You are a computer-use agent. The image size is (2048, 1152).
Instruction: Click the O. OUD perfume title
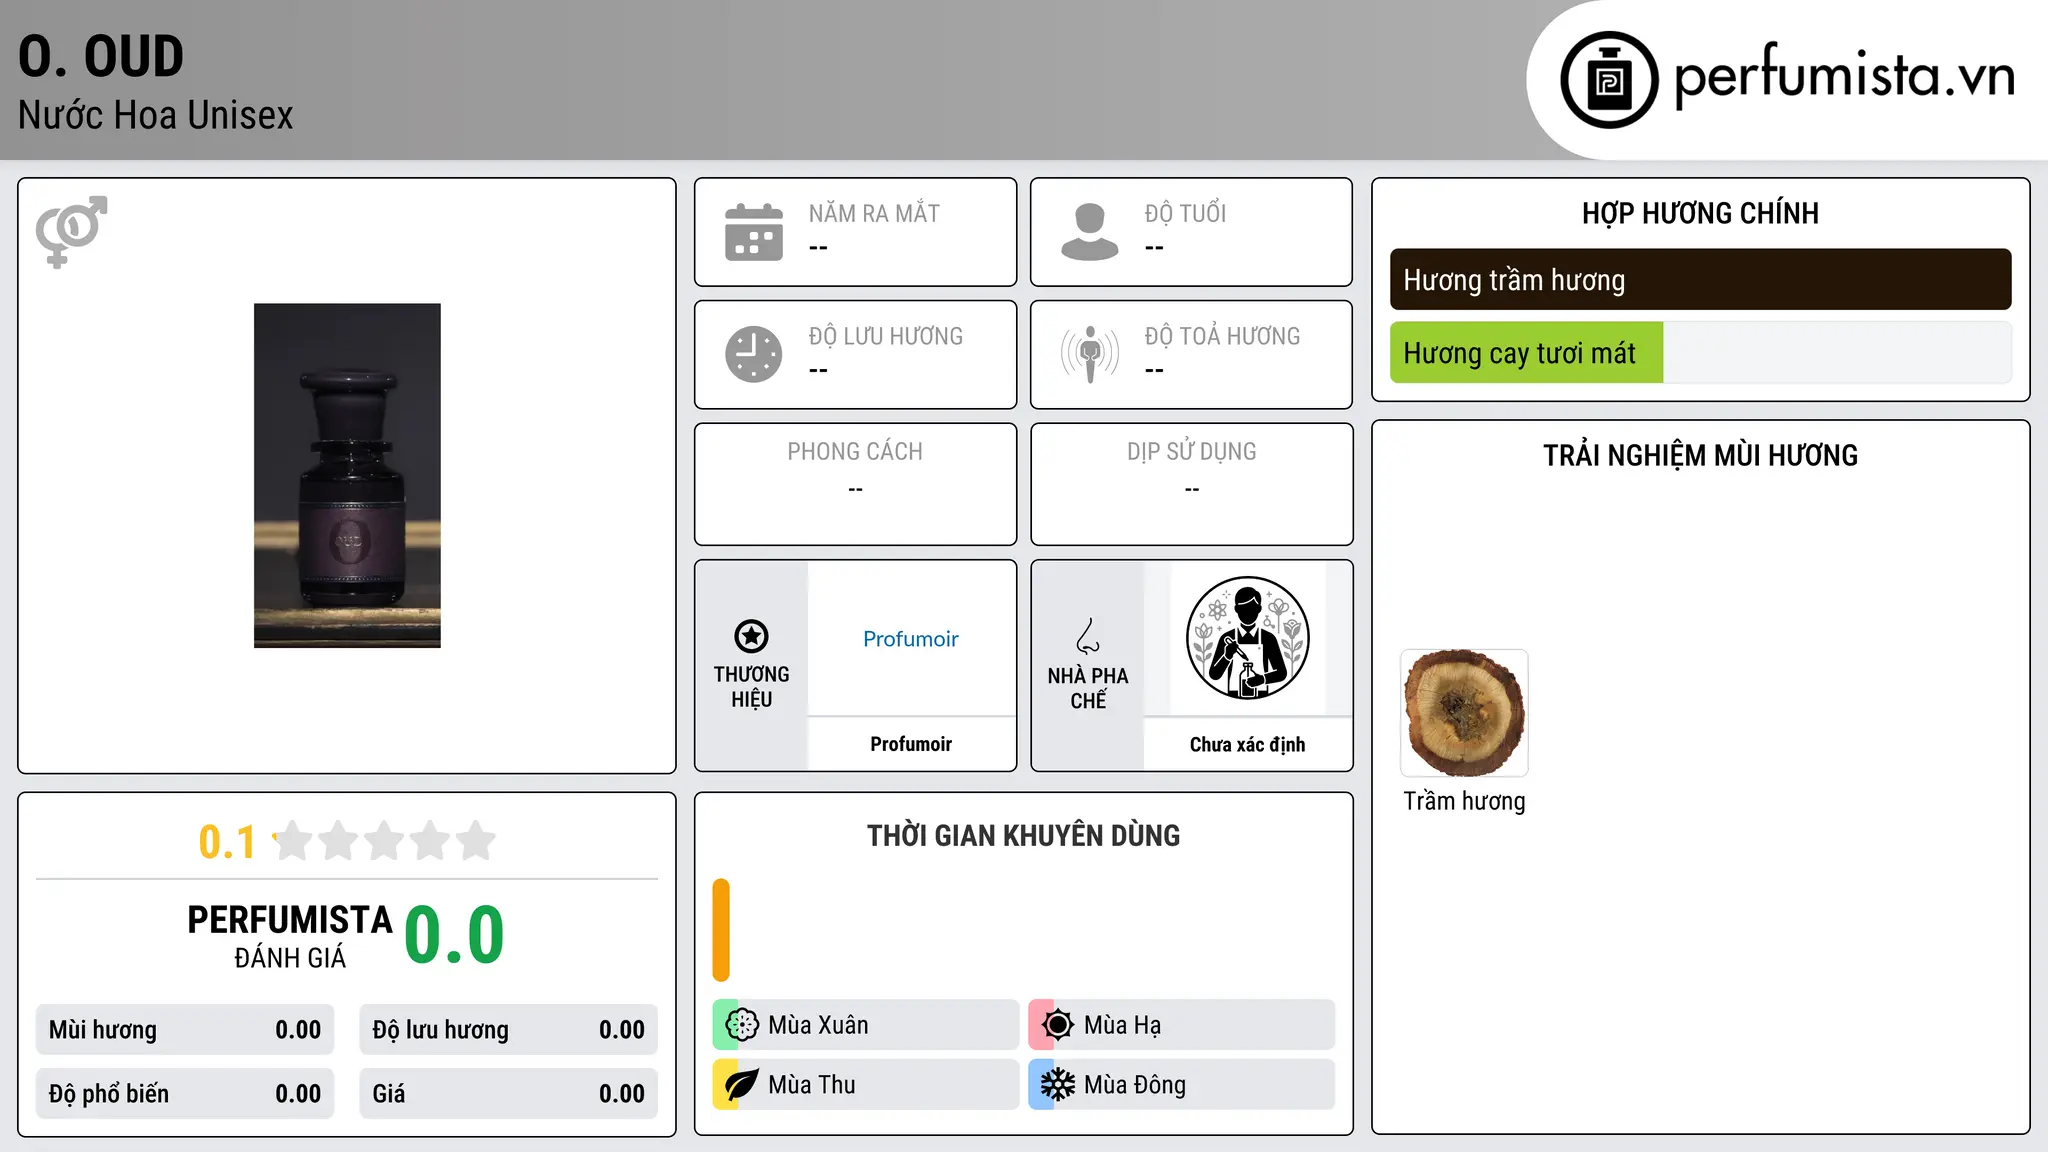pos(101,56)
